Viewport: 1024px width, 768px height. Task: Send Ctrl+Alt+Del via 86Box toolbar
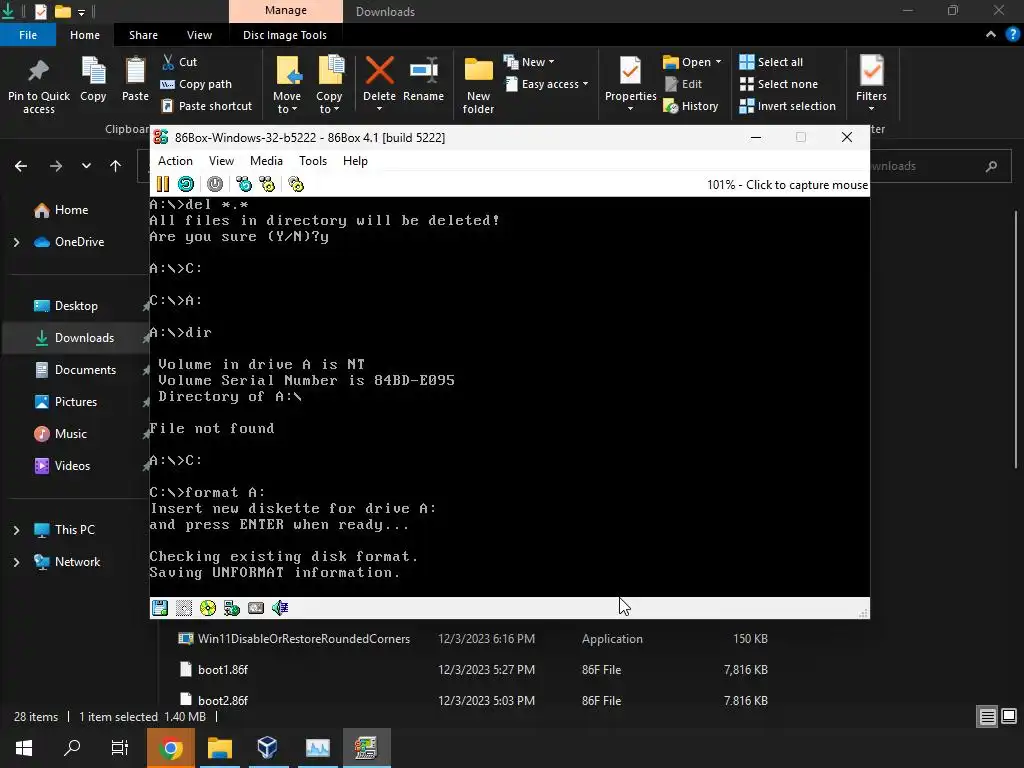pos(244,185)
